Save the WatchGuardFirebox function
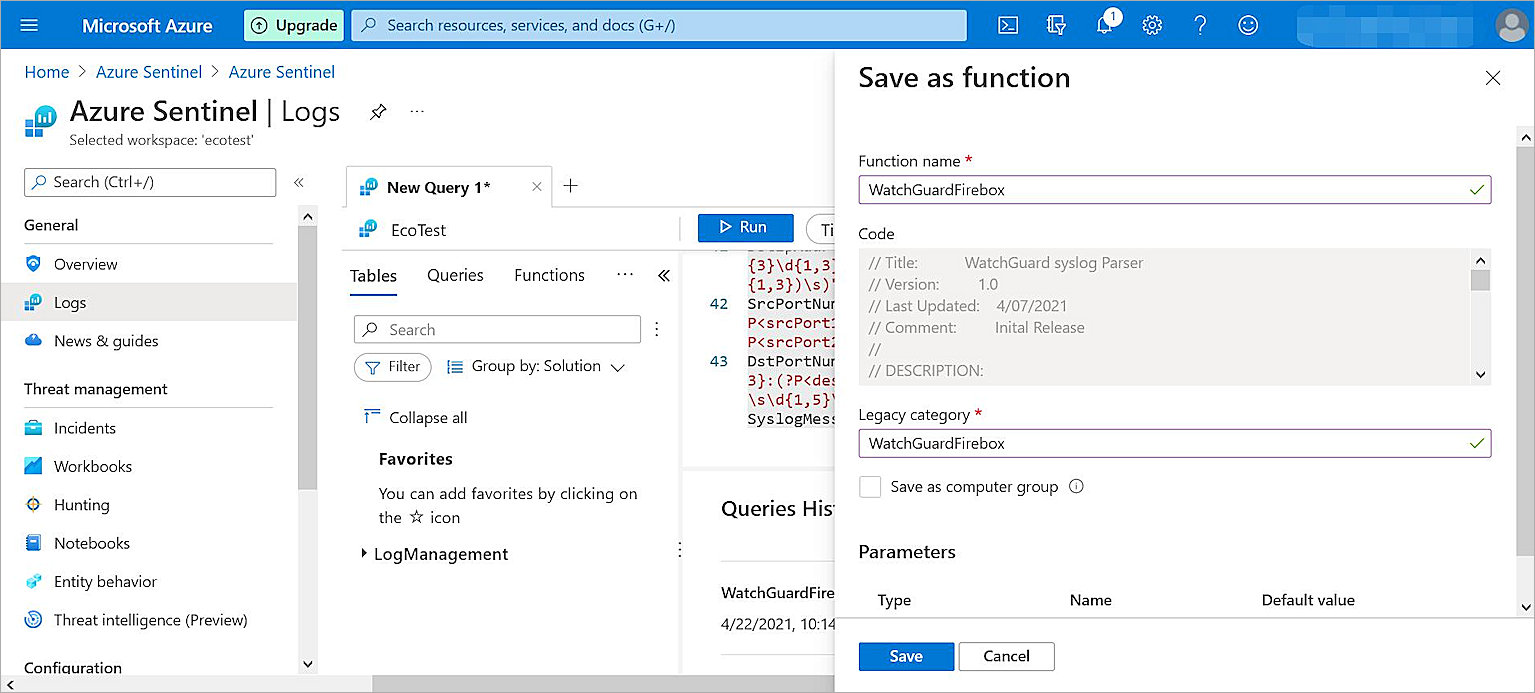This screenshot has height=693, width=1535. click(905, 656)
